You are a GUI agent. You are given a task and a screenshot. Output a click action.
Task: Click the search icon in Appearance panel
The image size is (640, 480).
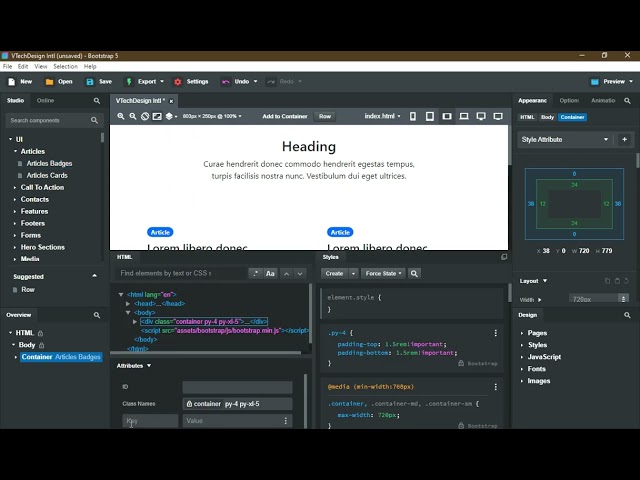coord(627,100)
